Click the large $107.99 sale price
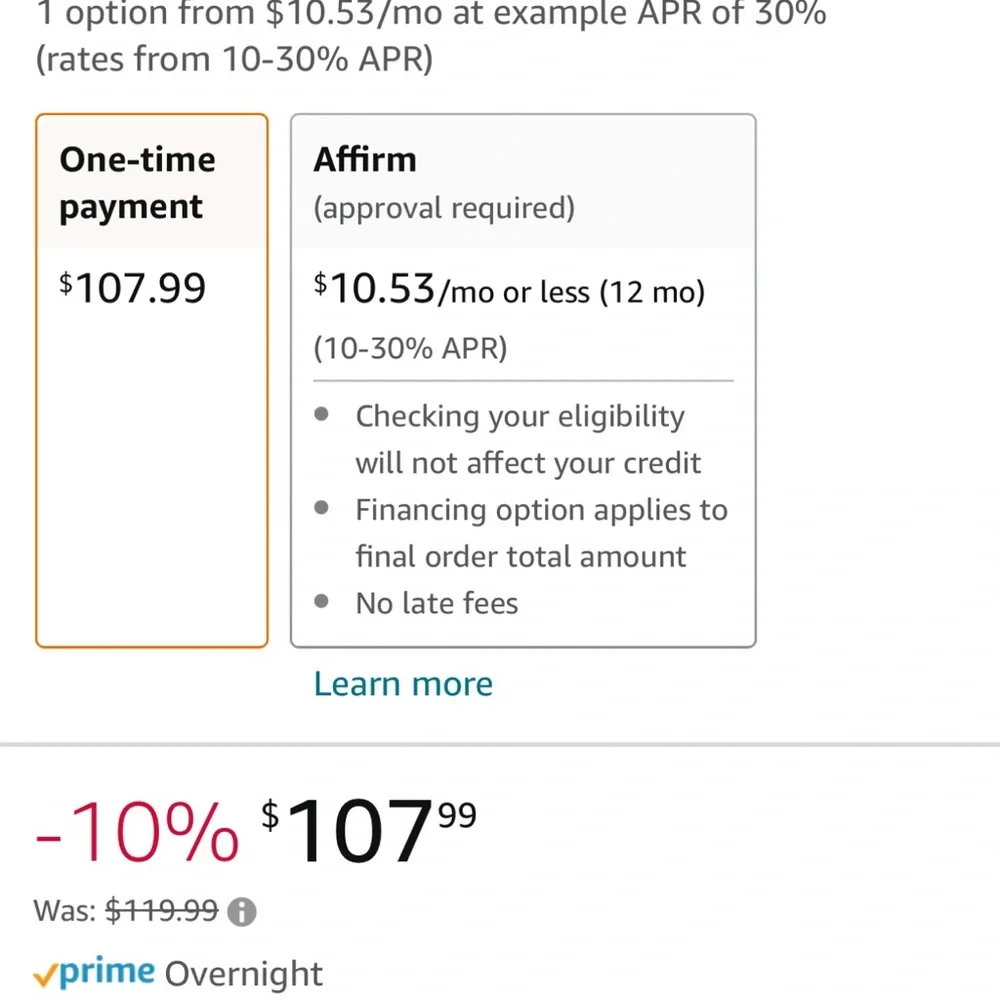This screenshot has width=1000, height=1000. tap(369, 831)
